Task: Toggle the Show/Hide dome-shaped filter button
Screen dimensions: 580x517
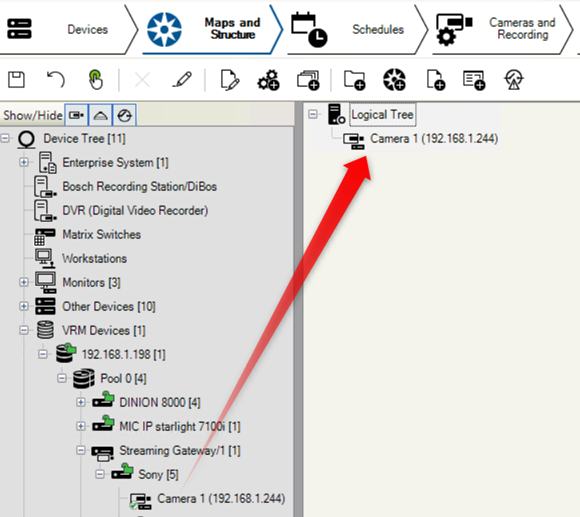Action: (x=101, y=115)
